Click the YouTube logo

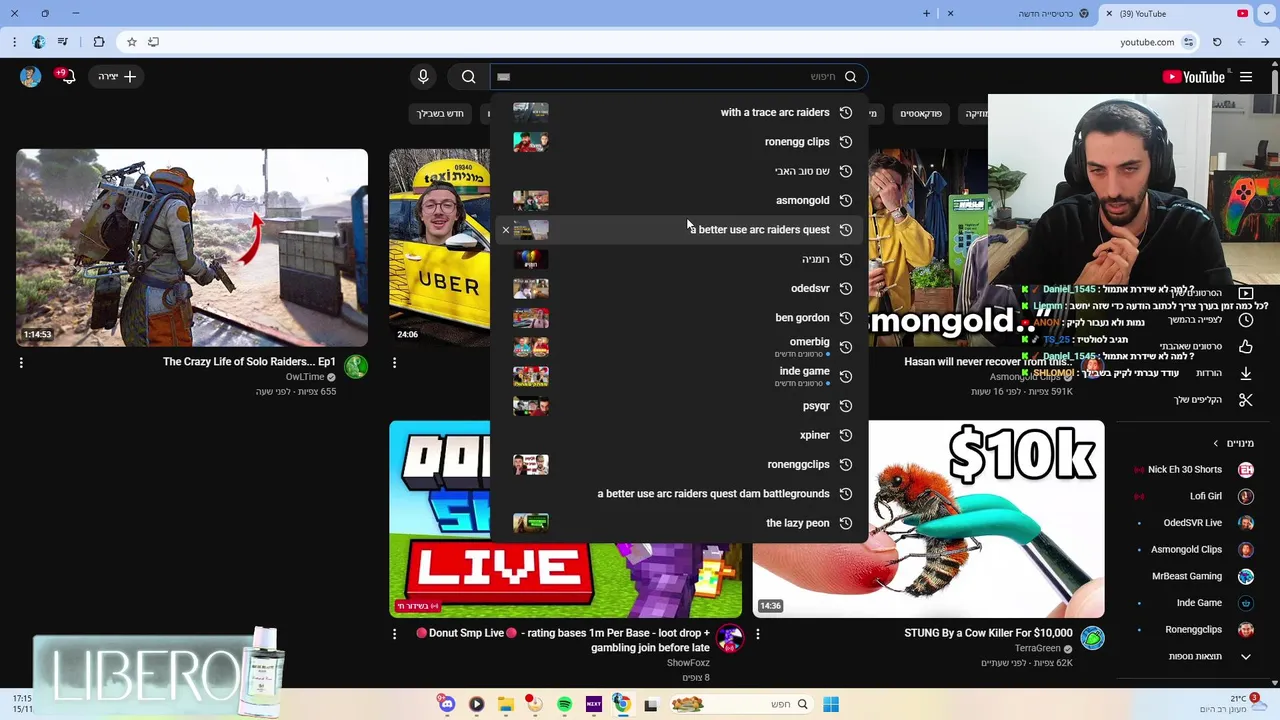click(1194, 77)
